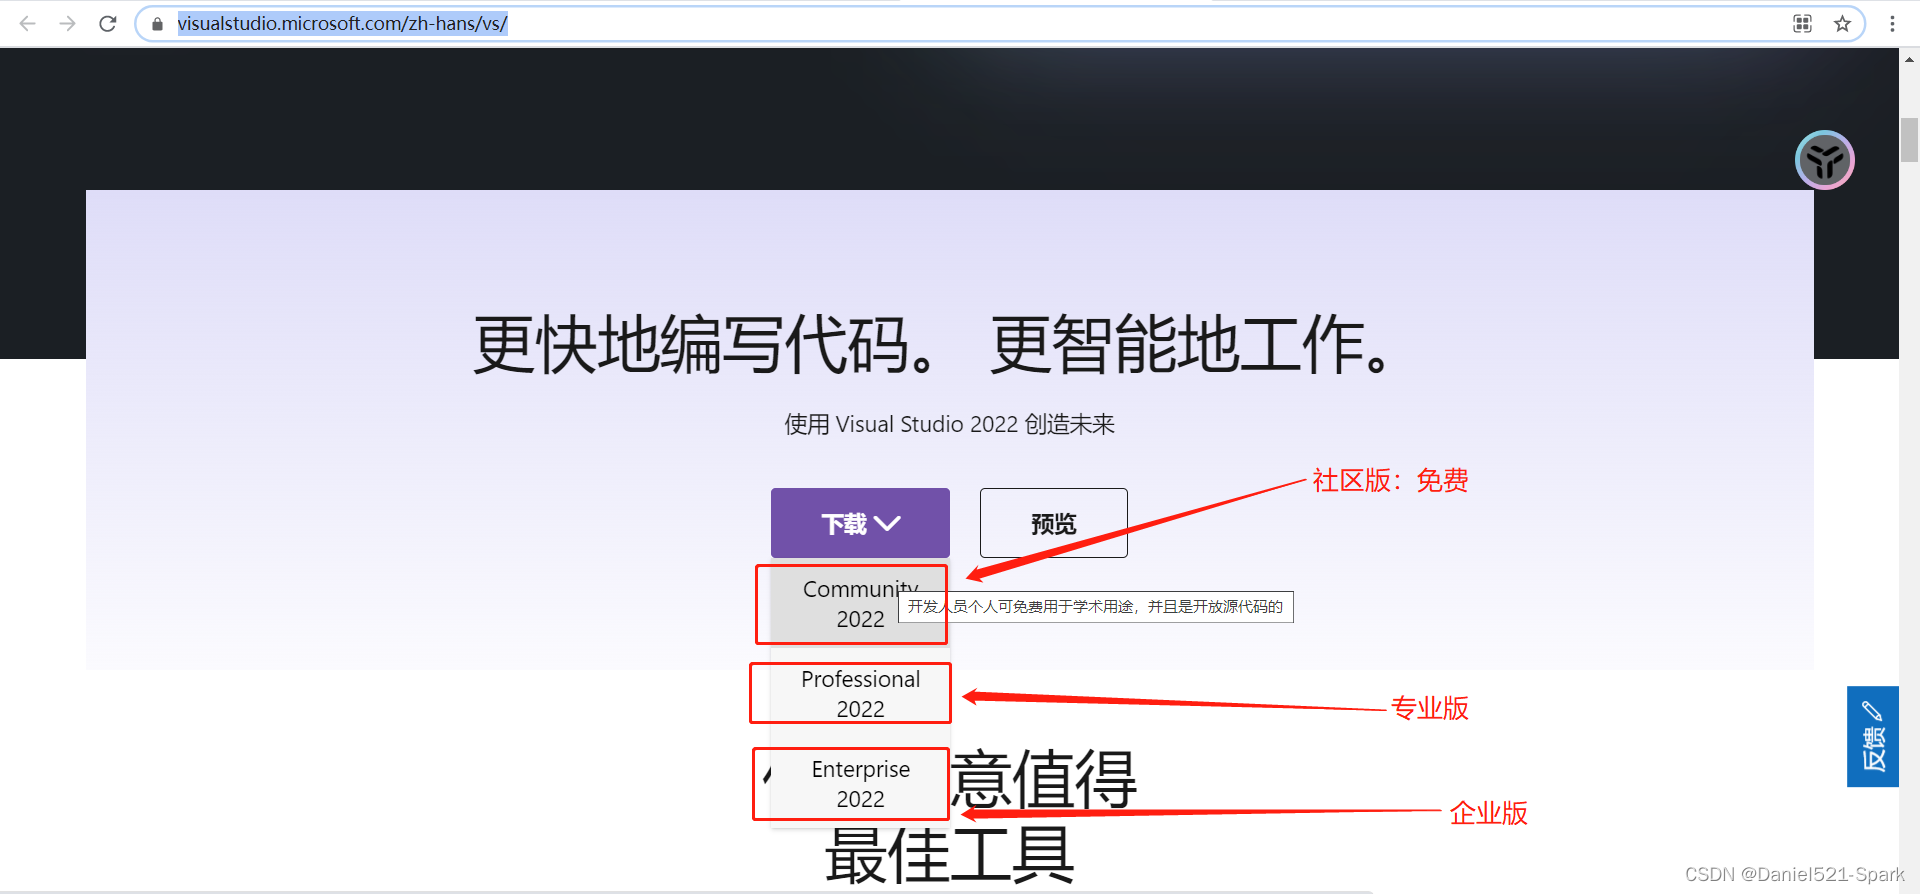
Task: Click the page scrollbar thumb
Action: pyautogui.click(x=1909, y=140)
